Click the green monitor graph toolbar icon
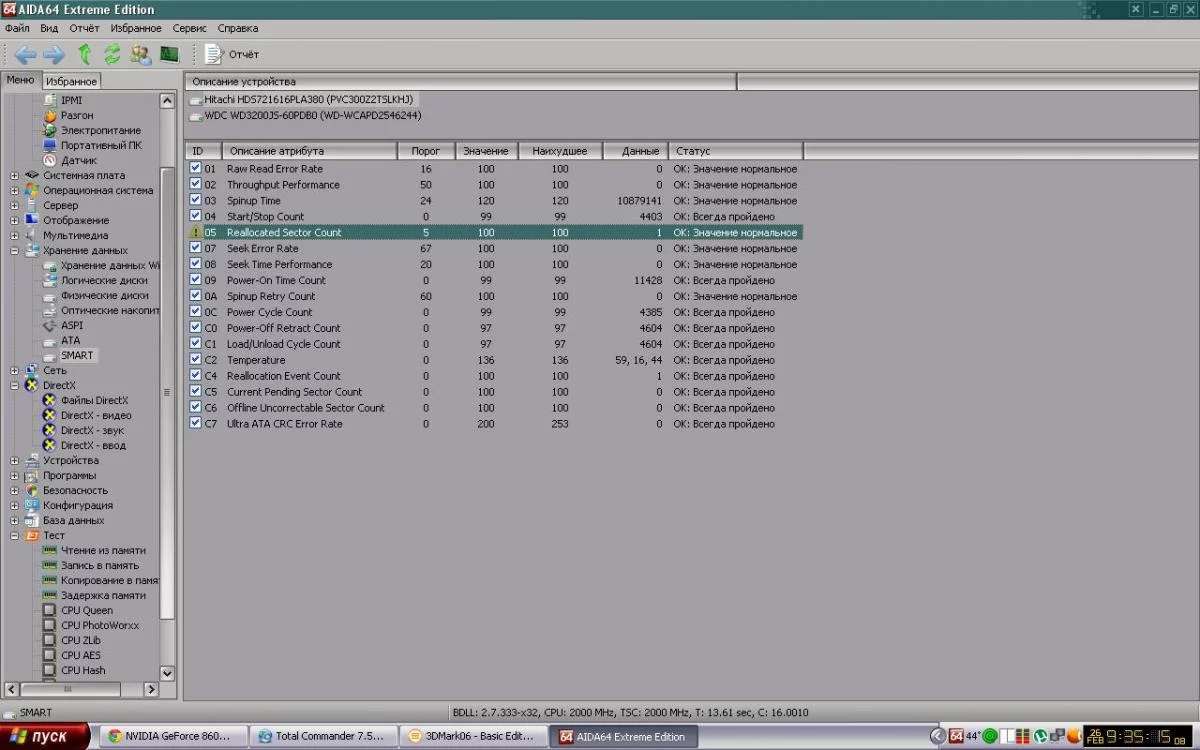Viewport: 1200px width, 750px height. coord(169,54)
